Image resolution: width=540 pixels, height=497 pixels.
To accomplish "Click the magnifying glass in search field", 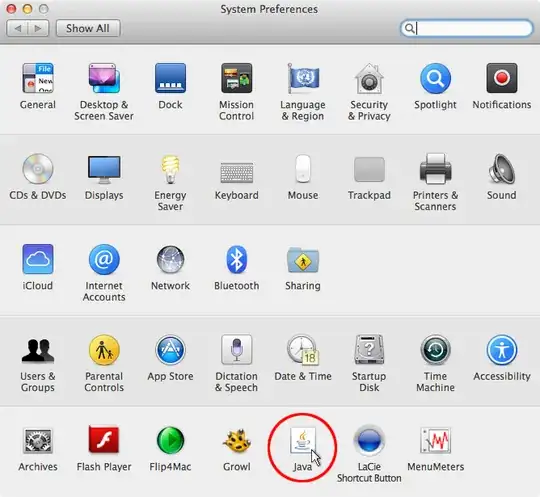I will (409, 29).
